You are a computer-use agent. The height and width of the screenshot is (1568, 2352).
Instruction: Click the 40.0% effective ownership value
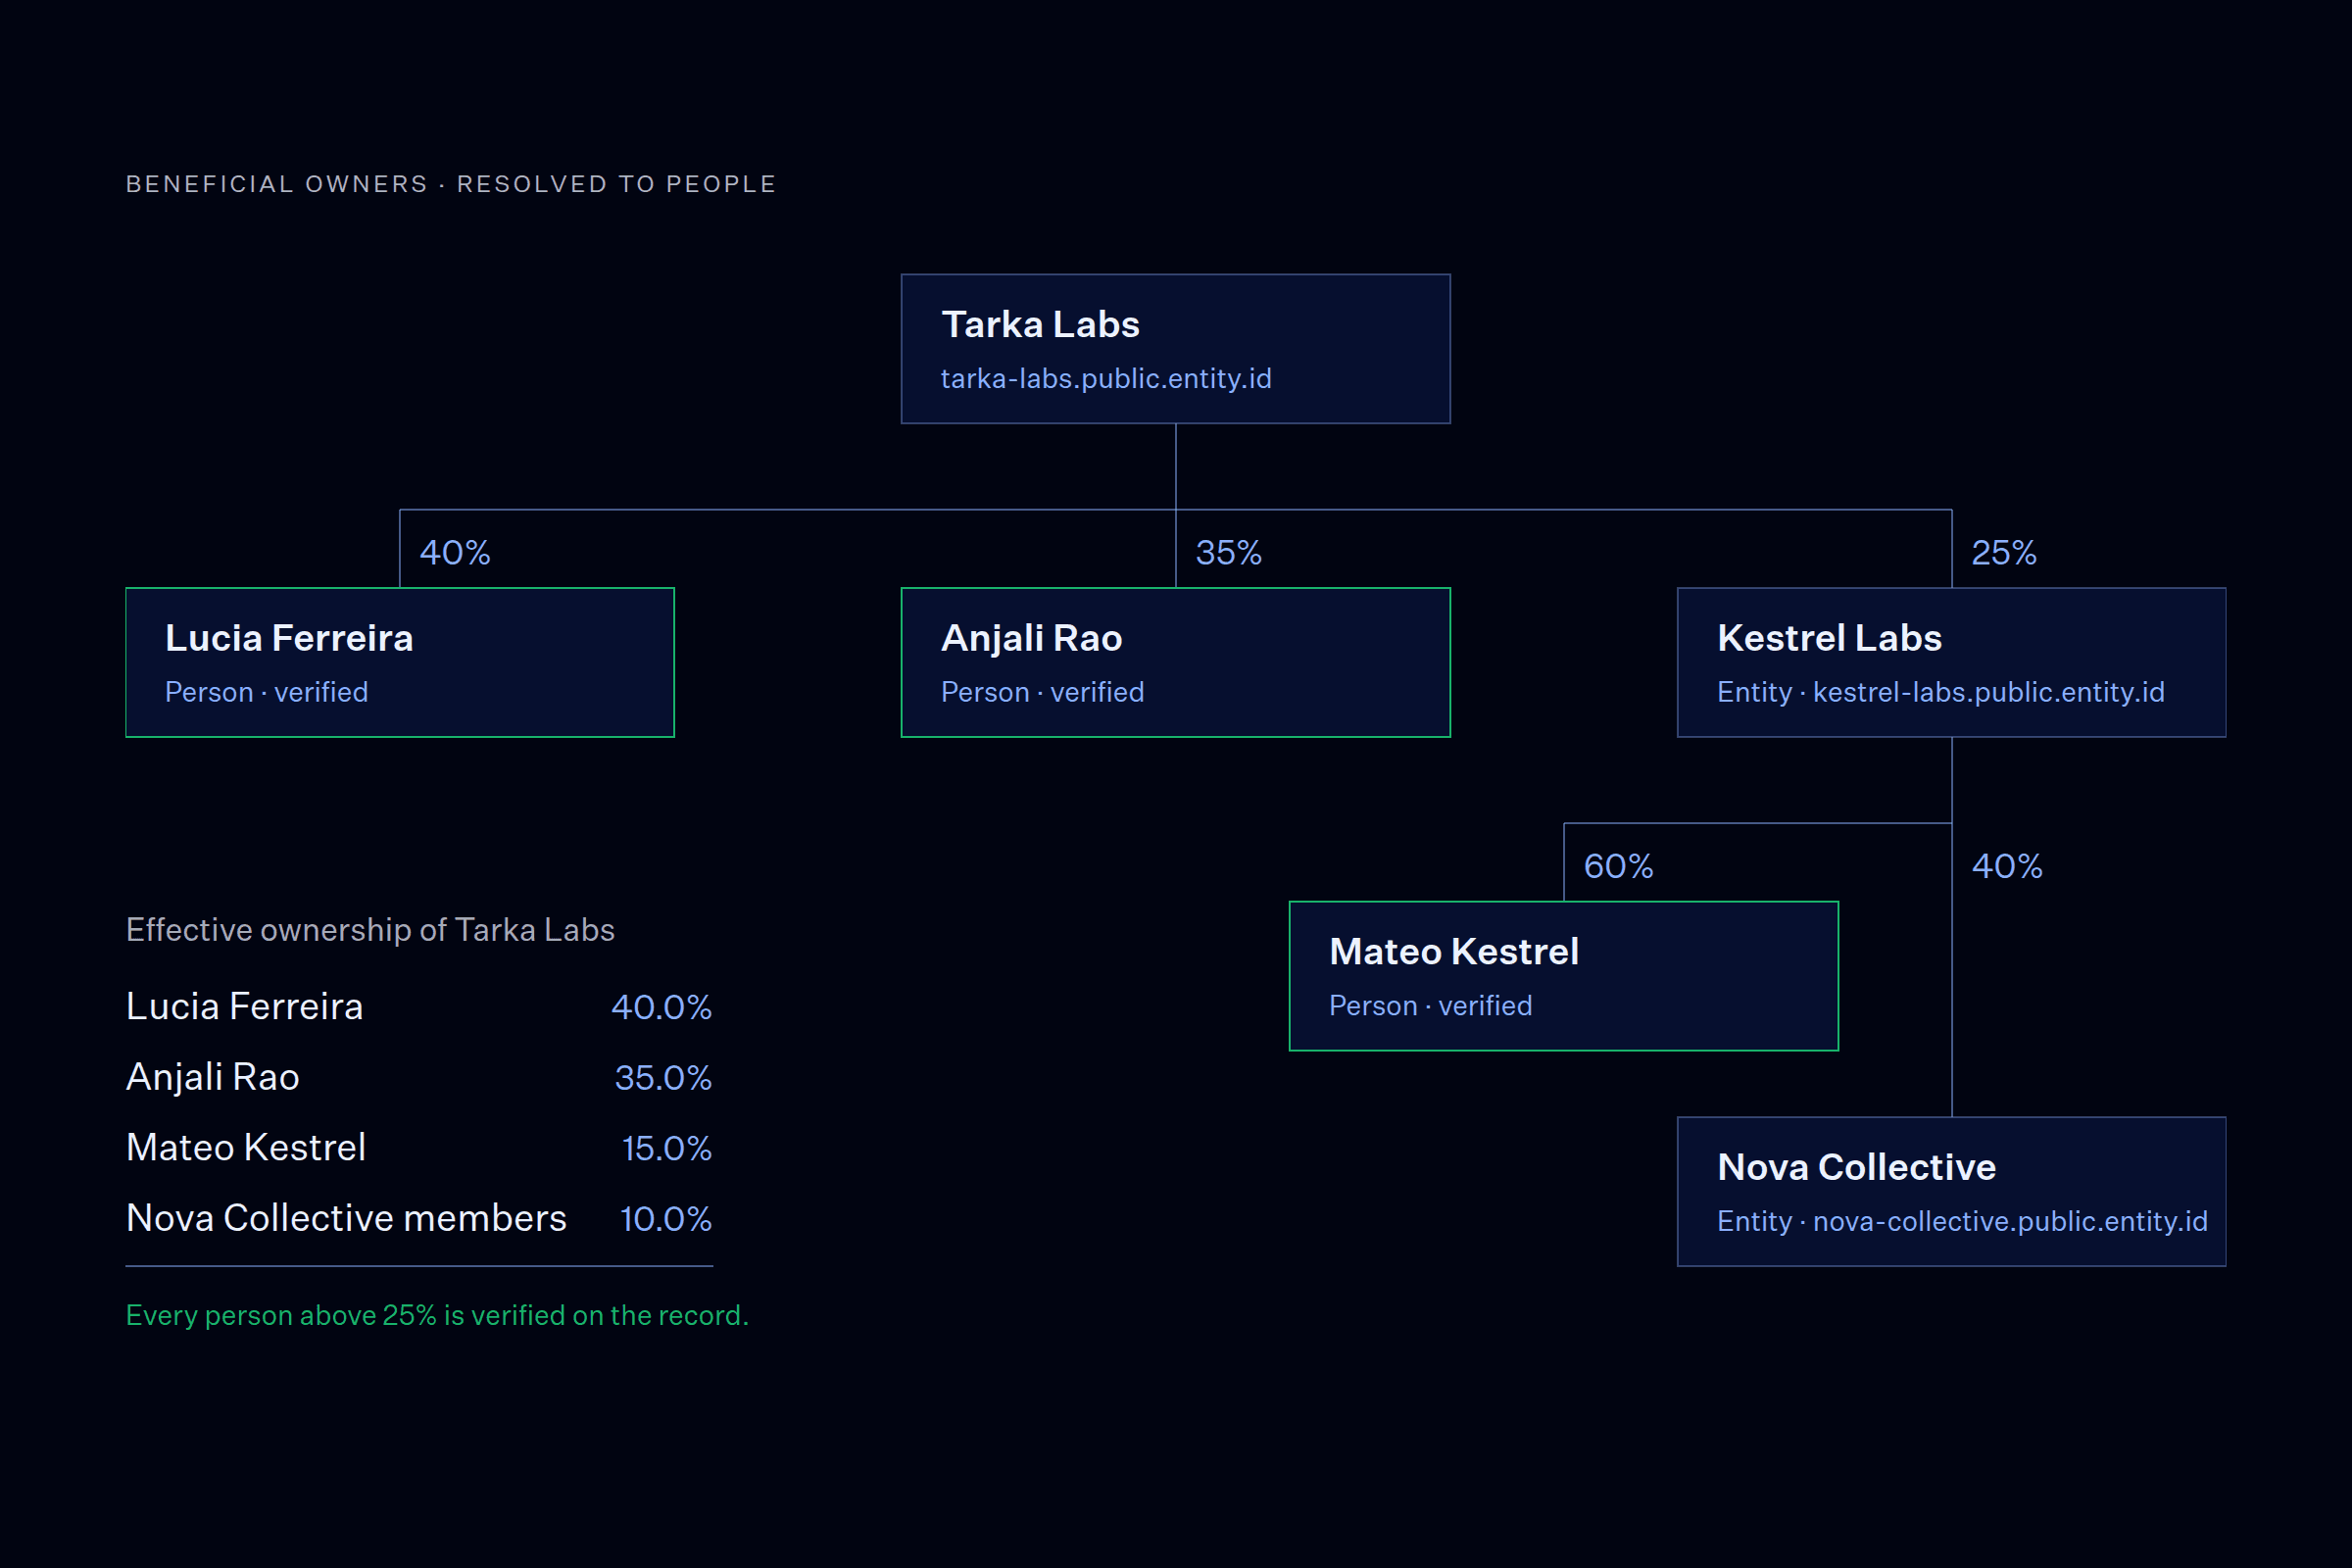661,1007
